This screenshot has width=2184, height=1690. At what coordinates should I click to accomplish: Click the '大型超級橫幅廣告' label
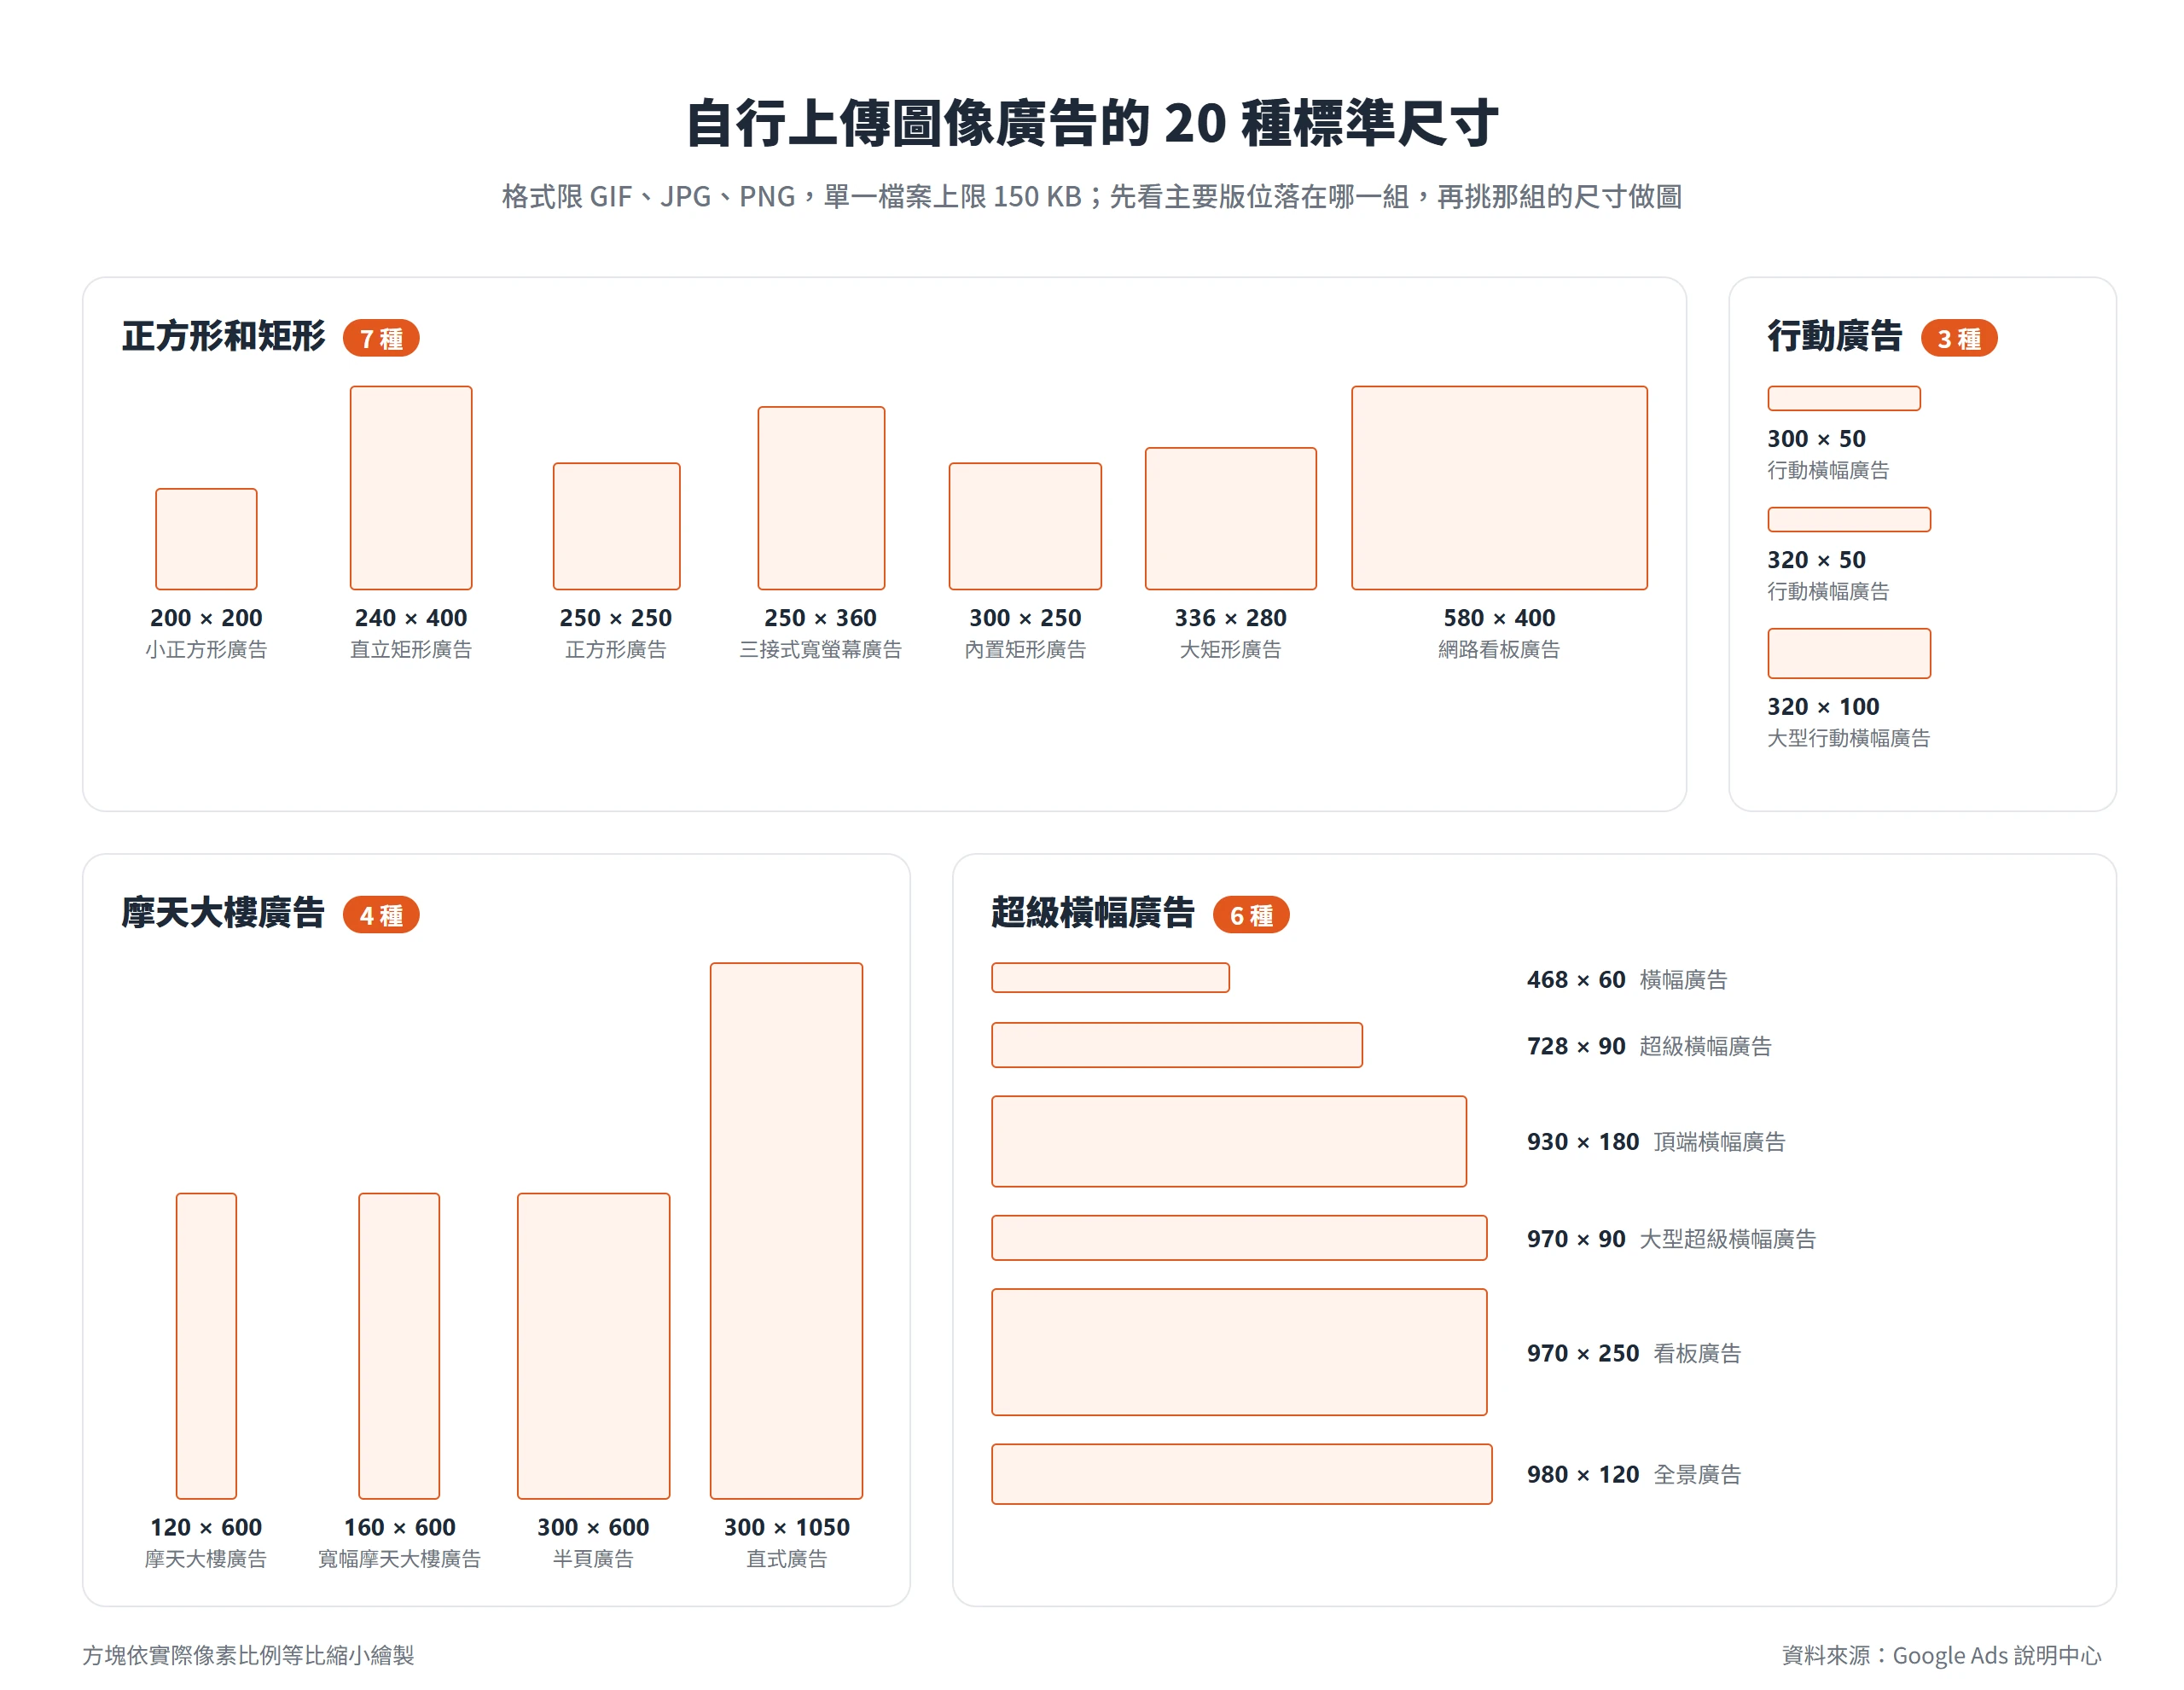coord(1727,1238)
